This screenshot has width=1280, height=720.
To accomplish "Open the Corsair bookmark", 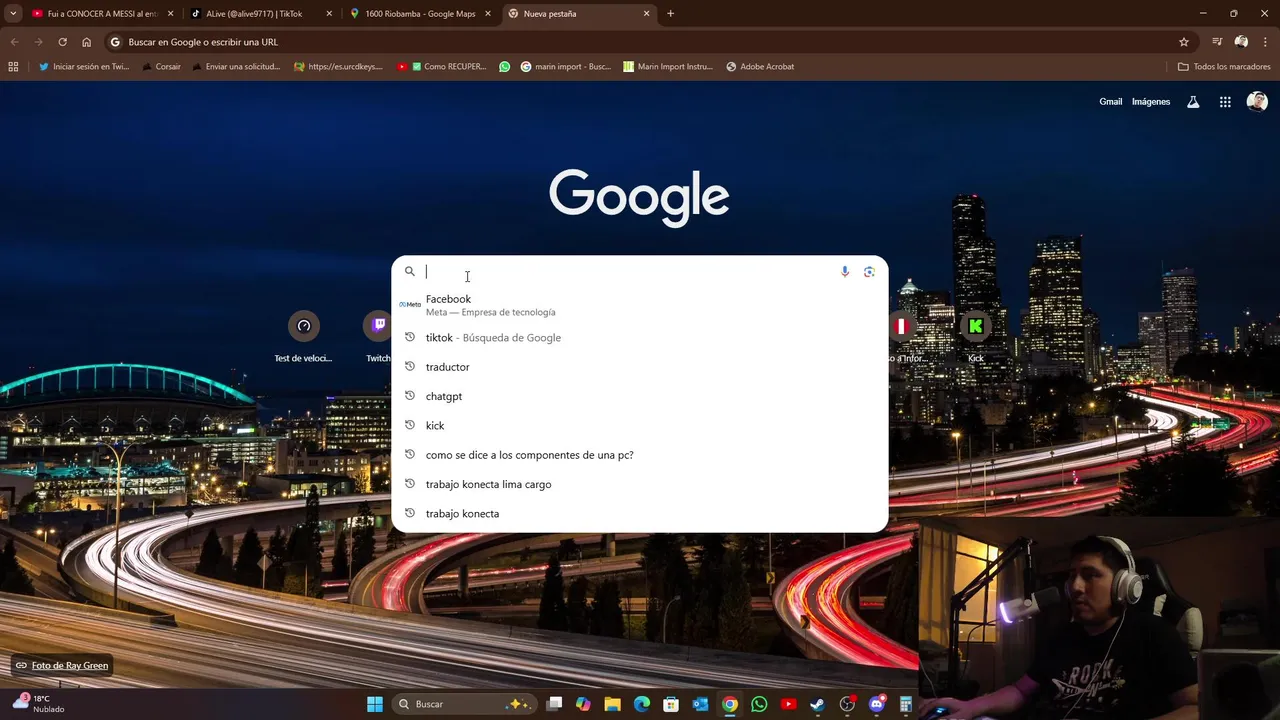I will point(161,67).
